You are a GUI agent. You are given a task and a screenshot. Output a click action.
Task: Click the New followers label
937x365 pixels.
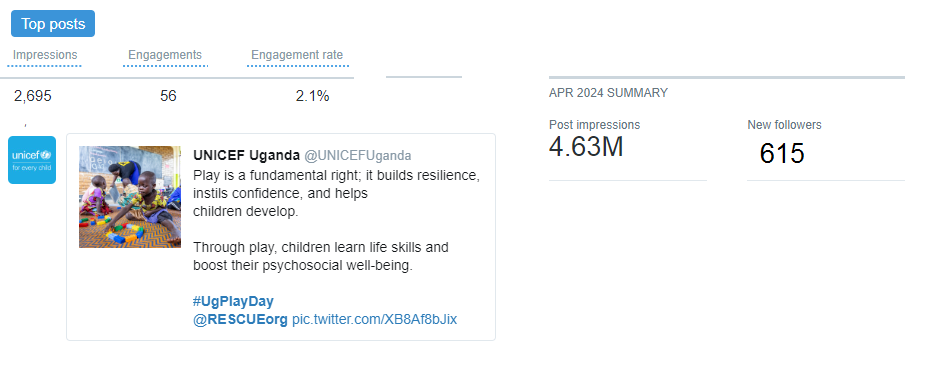tap(785, 125)
